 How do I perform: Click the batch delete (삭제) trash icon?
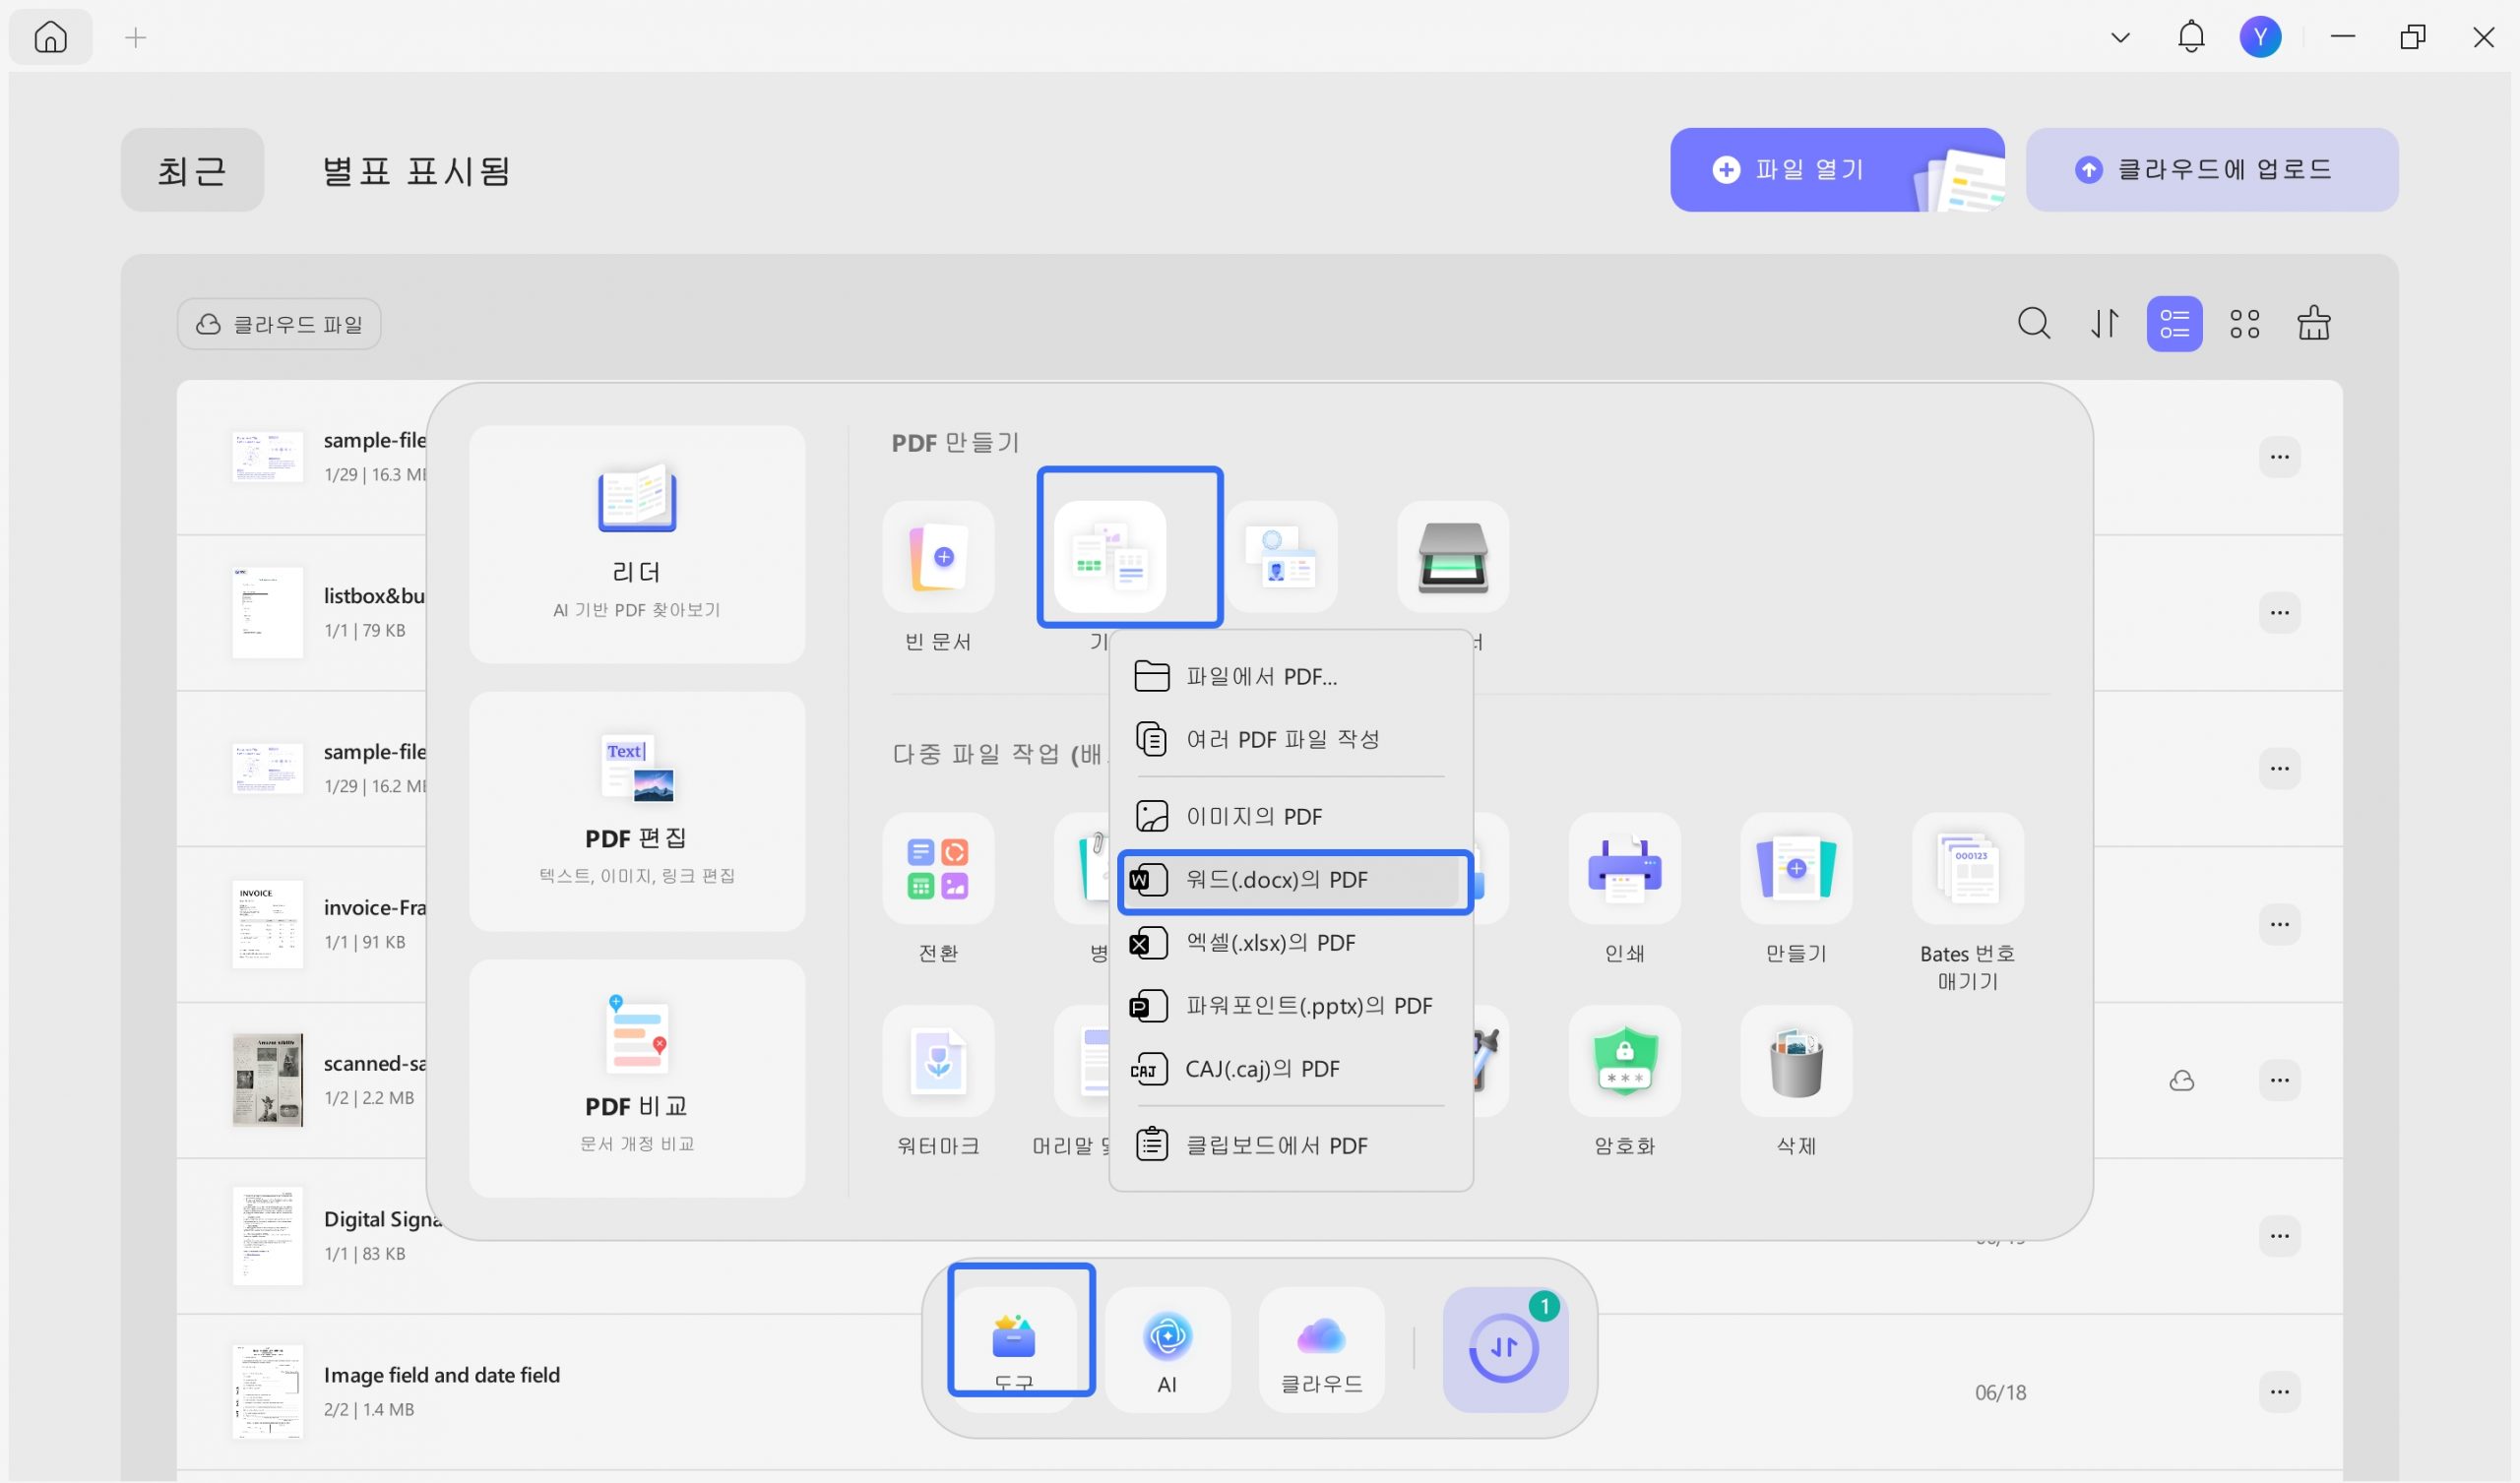(1796, 1060)
